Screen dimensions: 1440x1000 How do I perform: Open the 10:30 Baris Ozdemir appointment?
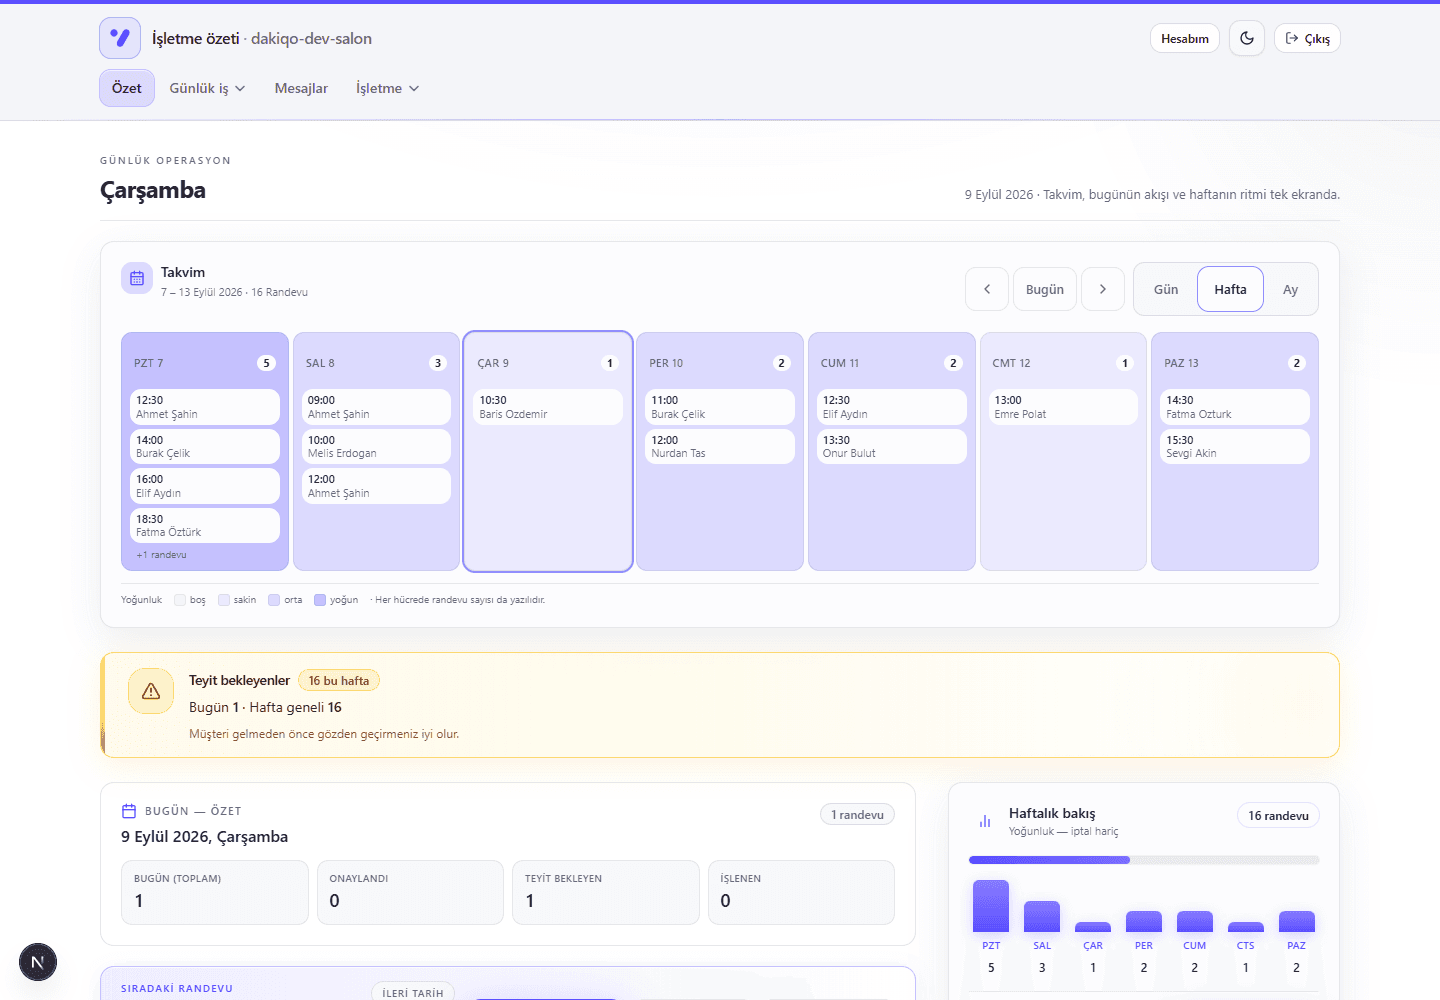[x=548, y=407]
